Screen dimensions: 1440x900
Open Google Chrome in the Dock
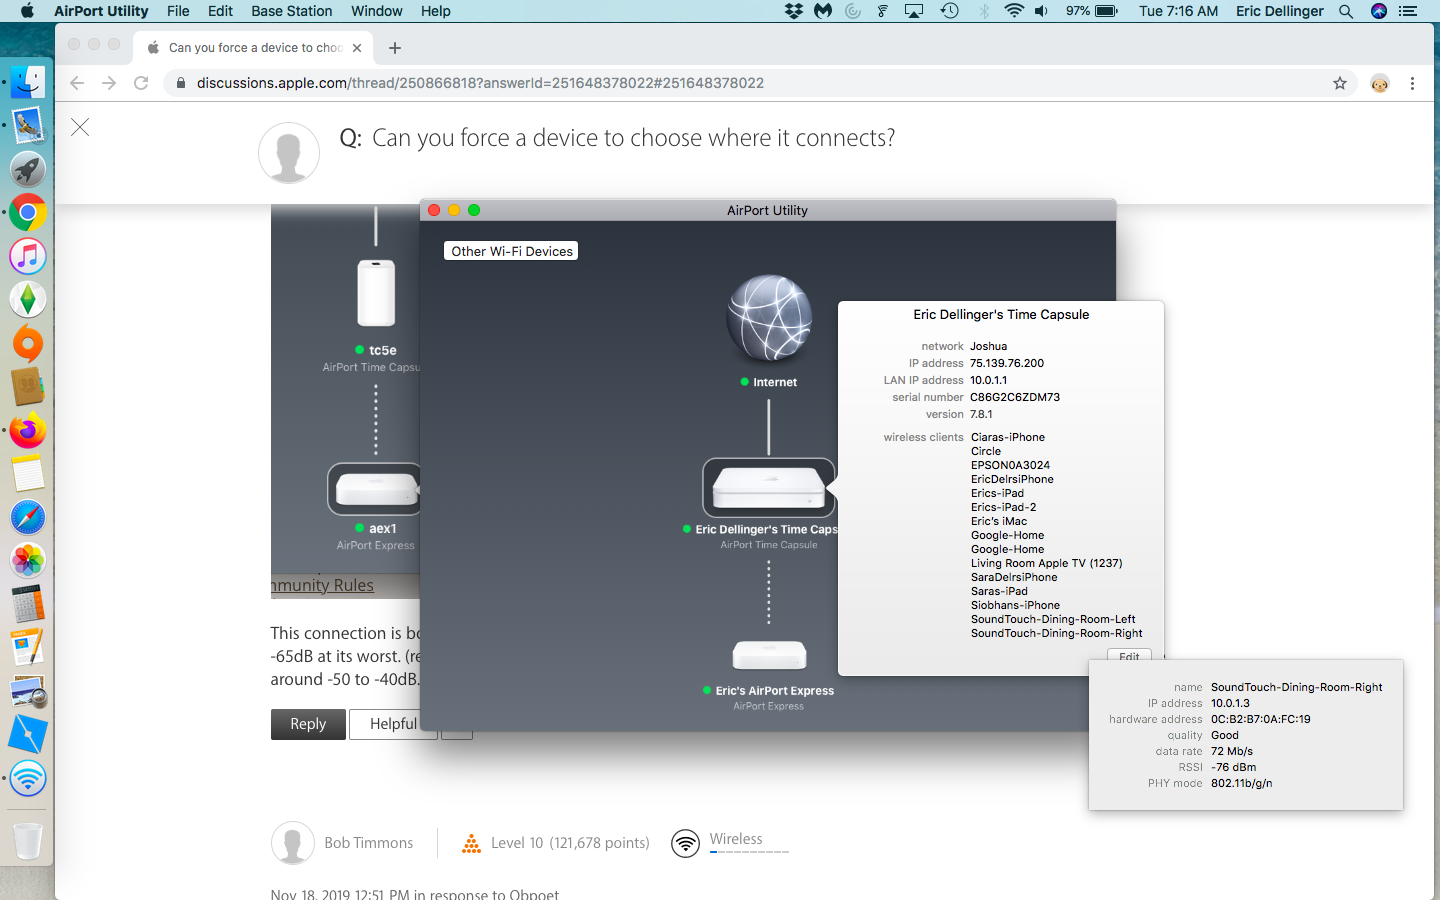pos(28,212)
